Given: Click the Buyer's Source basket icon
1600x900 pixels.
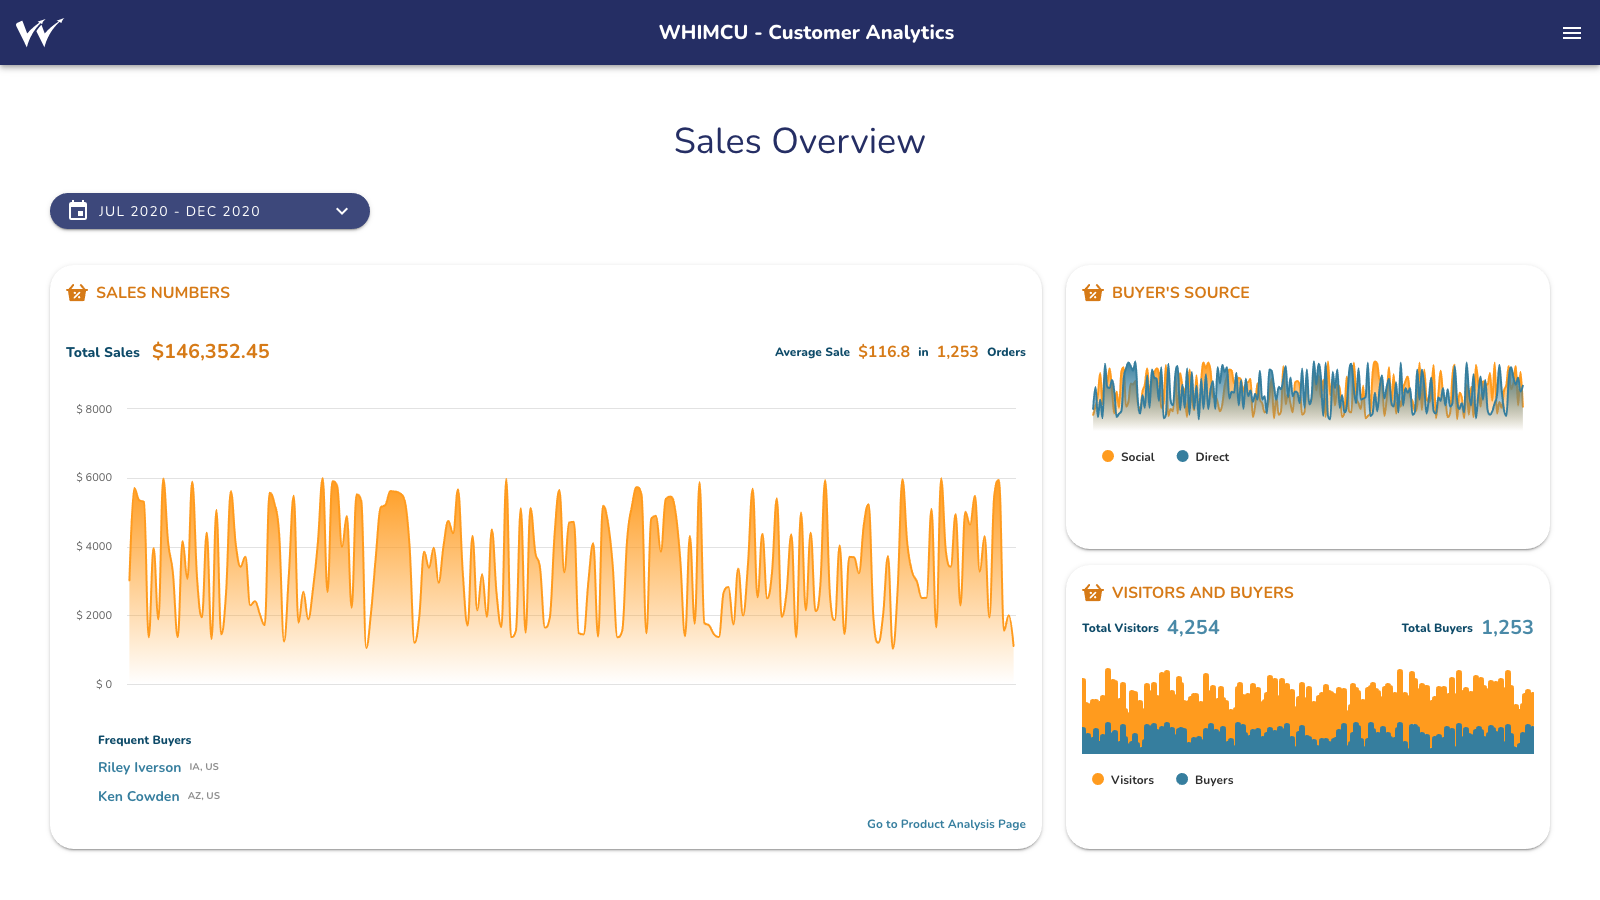Looking at the screenshot, I should coord(1093,293).
